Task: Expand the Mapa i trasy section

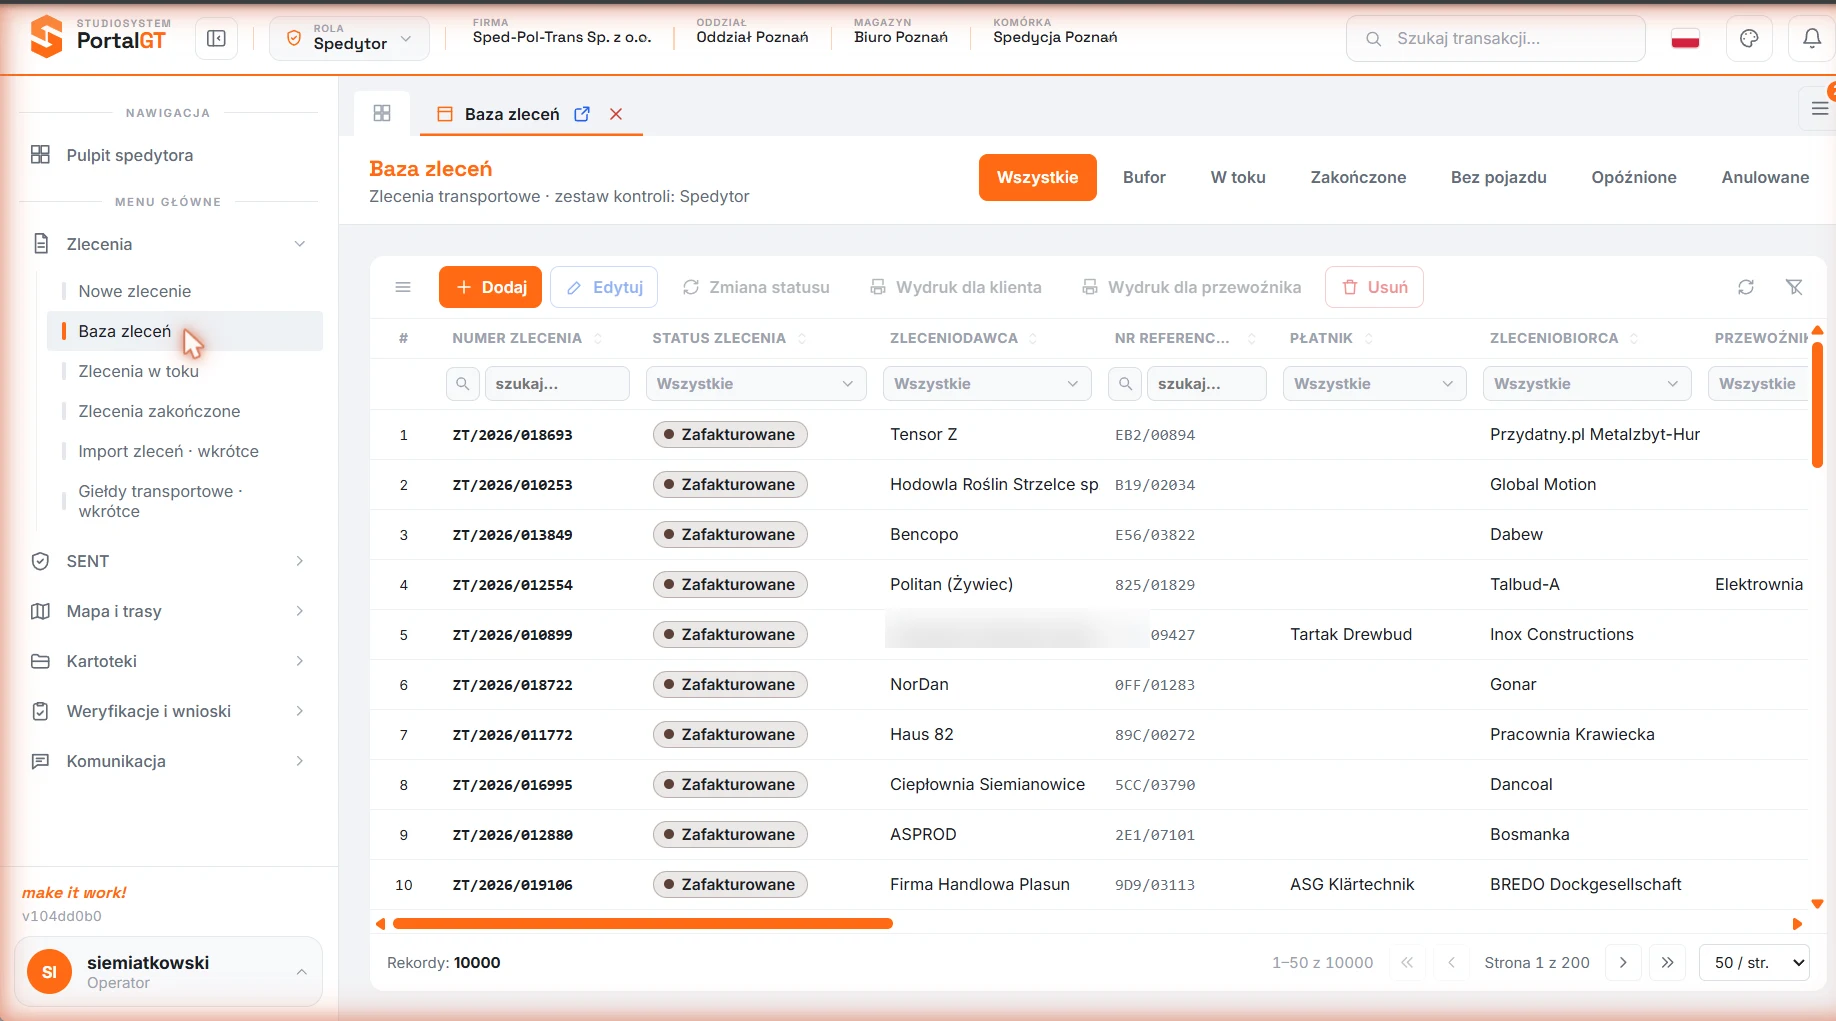Action: point(300,611)
